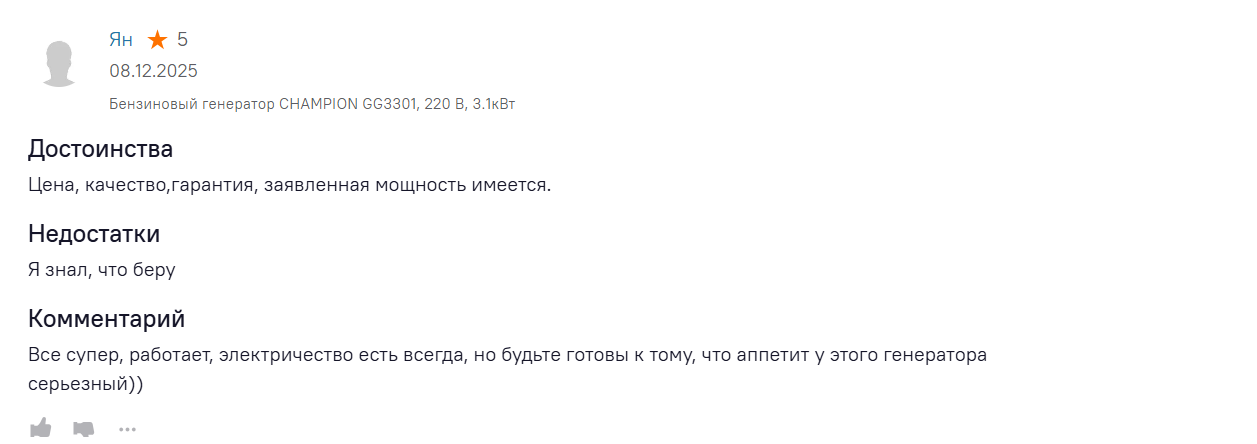
Task: Click the review date 08.12.2025
Action: click(153, 71)
